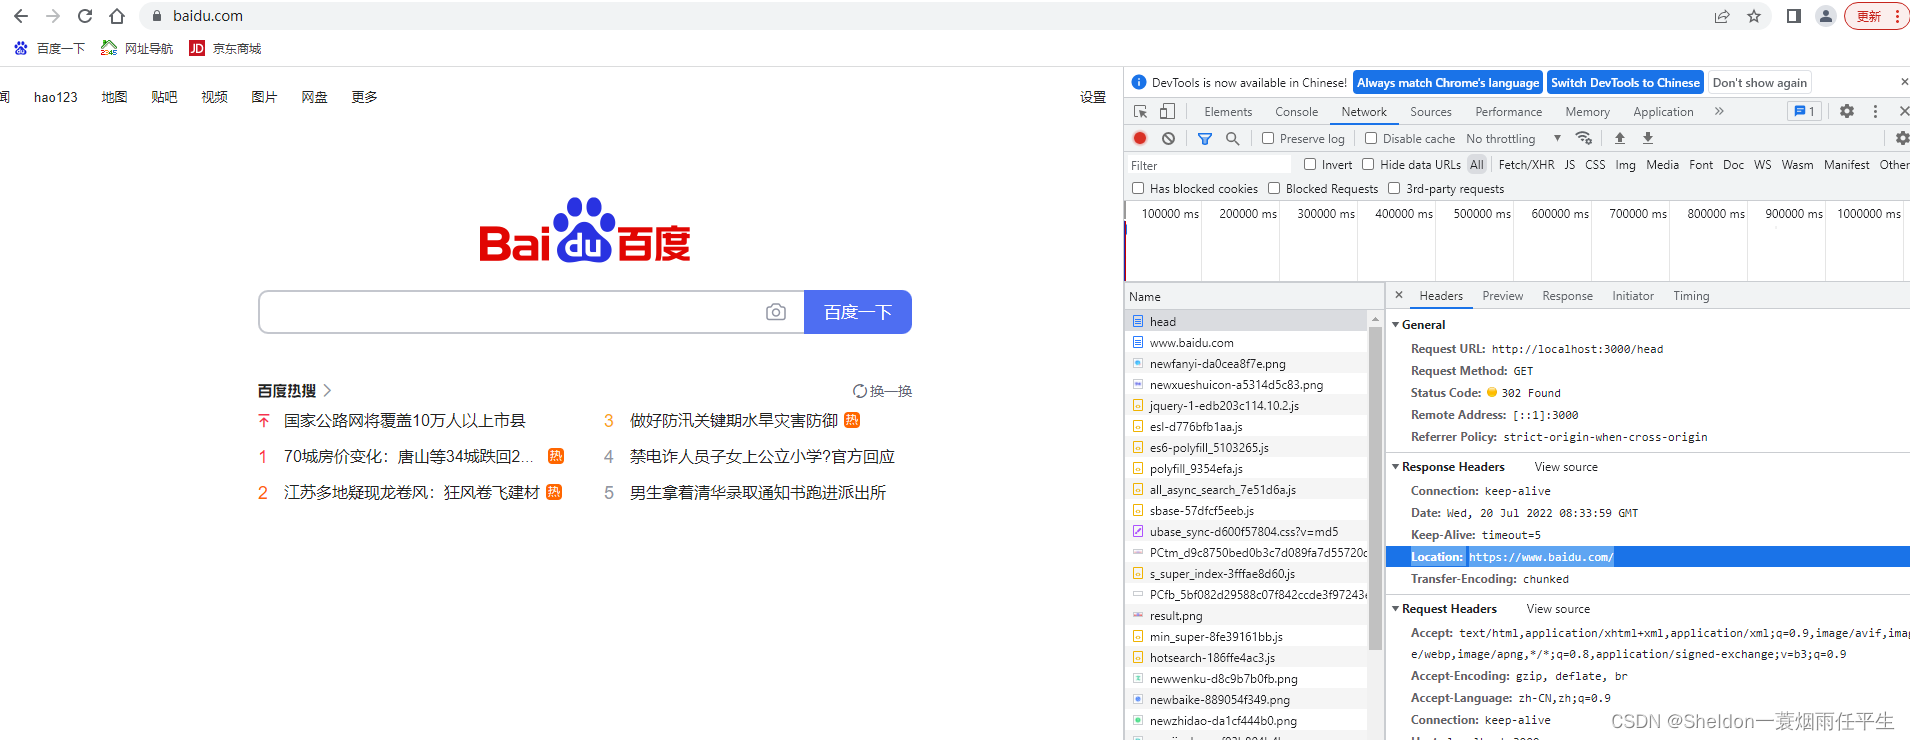Image resolution: width=1910 pixels, height=740 pixels.
Task: Reload the page with the refresh icon
Action: pos(85,16)
